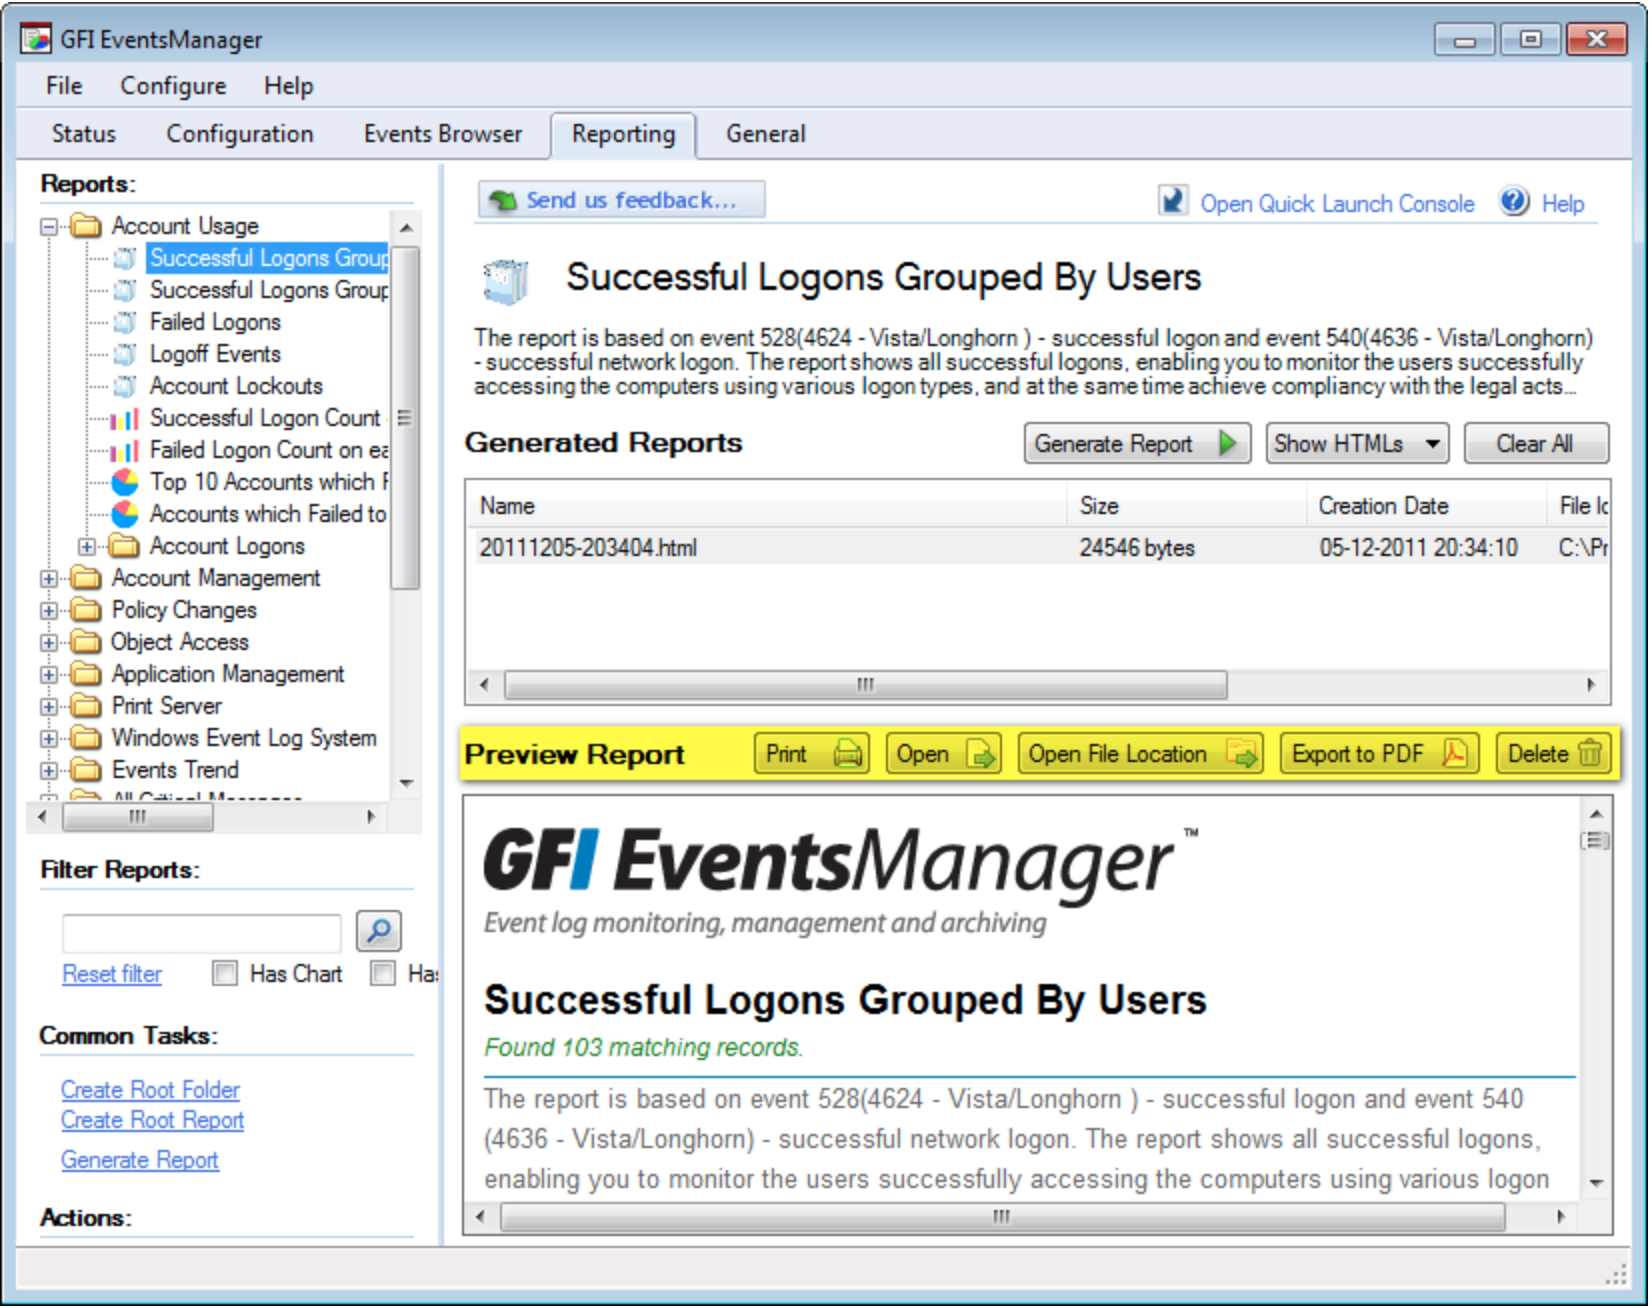
Task: Click the pie chart icon for Top 10 Accounts
Action: pos(125,483)
